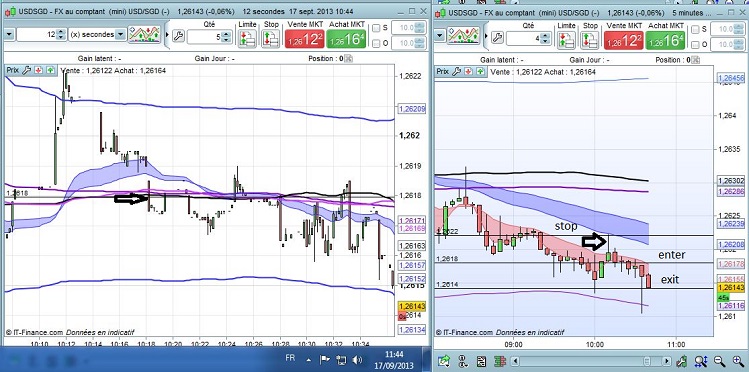This screenshot has width=749, height=372.
Task: Click volume speaker icon in system tray
Action: pyautogui.click(x=357, y=360)
